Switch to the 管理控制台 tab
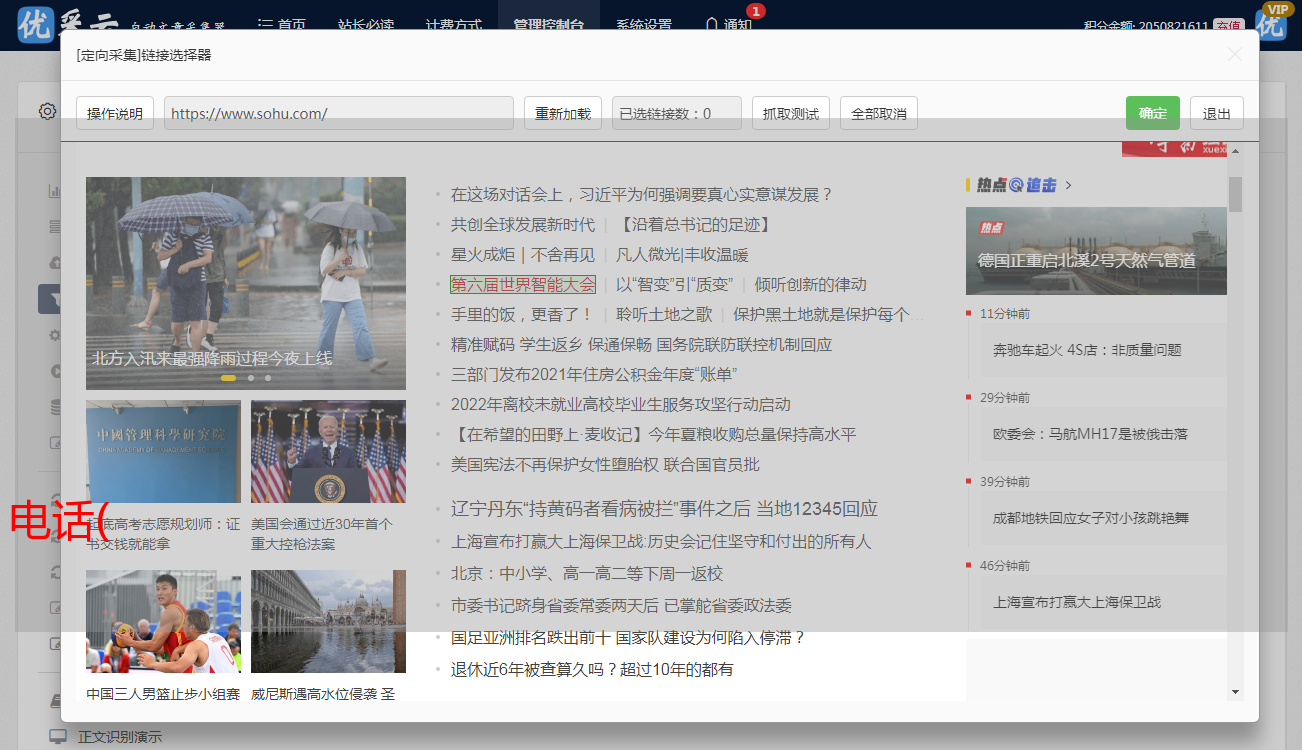This screenshot has width=1302, height=750. coord(548,24)
